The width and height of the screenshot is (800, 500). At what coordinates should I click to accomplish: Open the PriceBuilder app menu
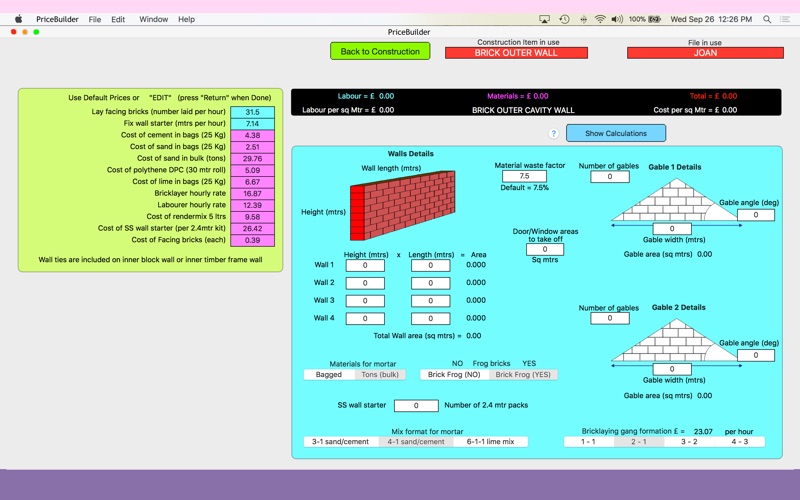click(57, 19)
